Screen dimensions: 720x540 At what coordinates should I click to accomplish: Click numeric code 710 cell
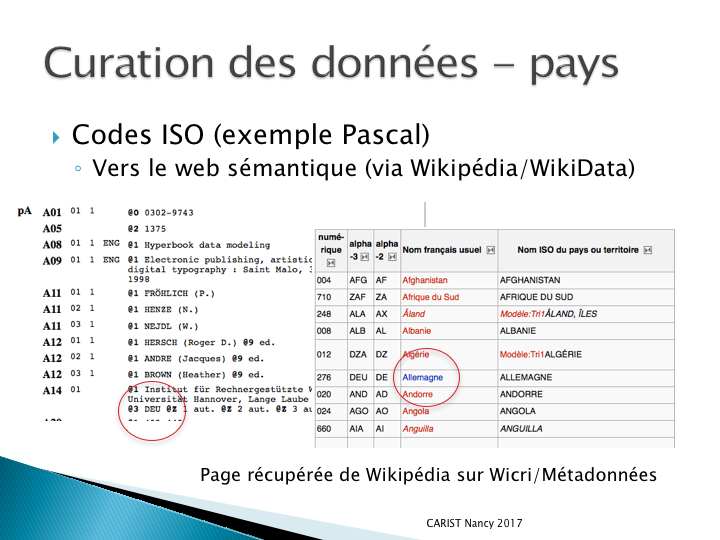[331, 297]
